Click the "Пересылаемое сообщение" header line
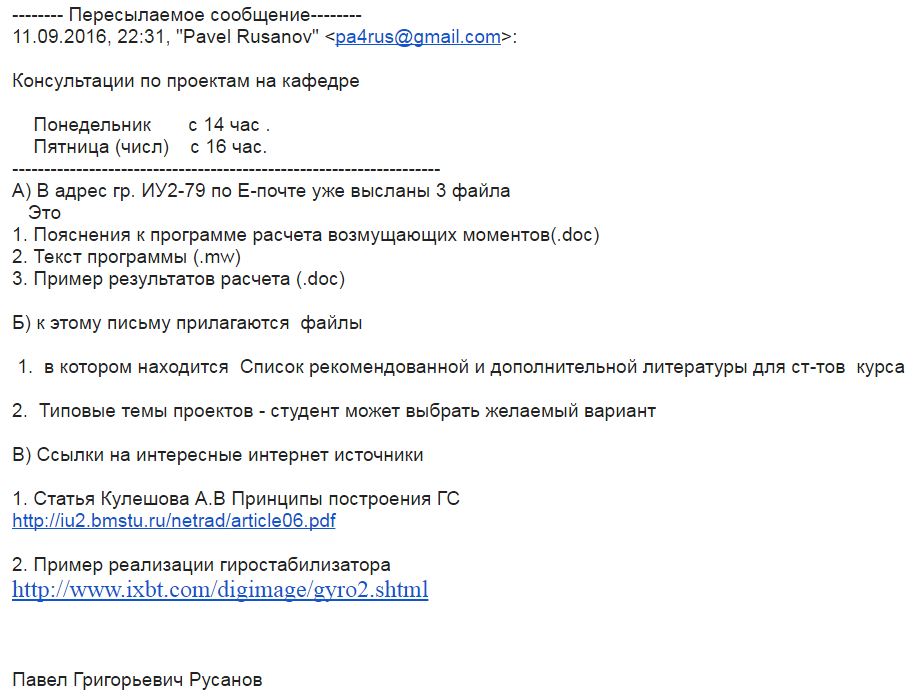Viewport: 919px width, 699px height. [x=187, y=16]
